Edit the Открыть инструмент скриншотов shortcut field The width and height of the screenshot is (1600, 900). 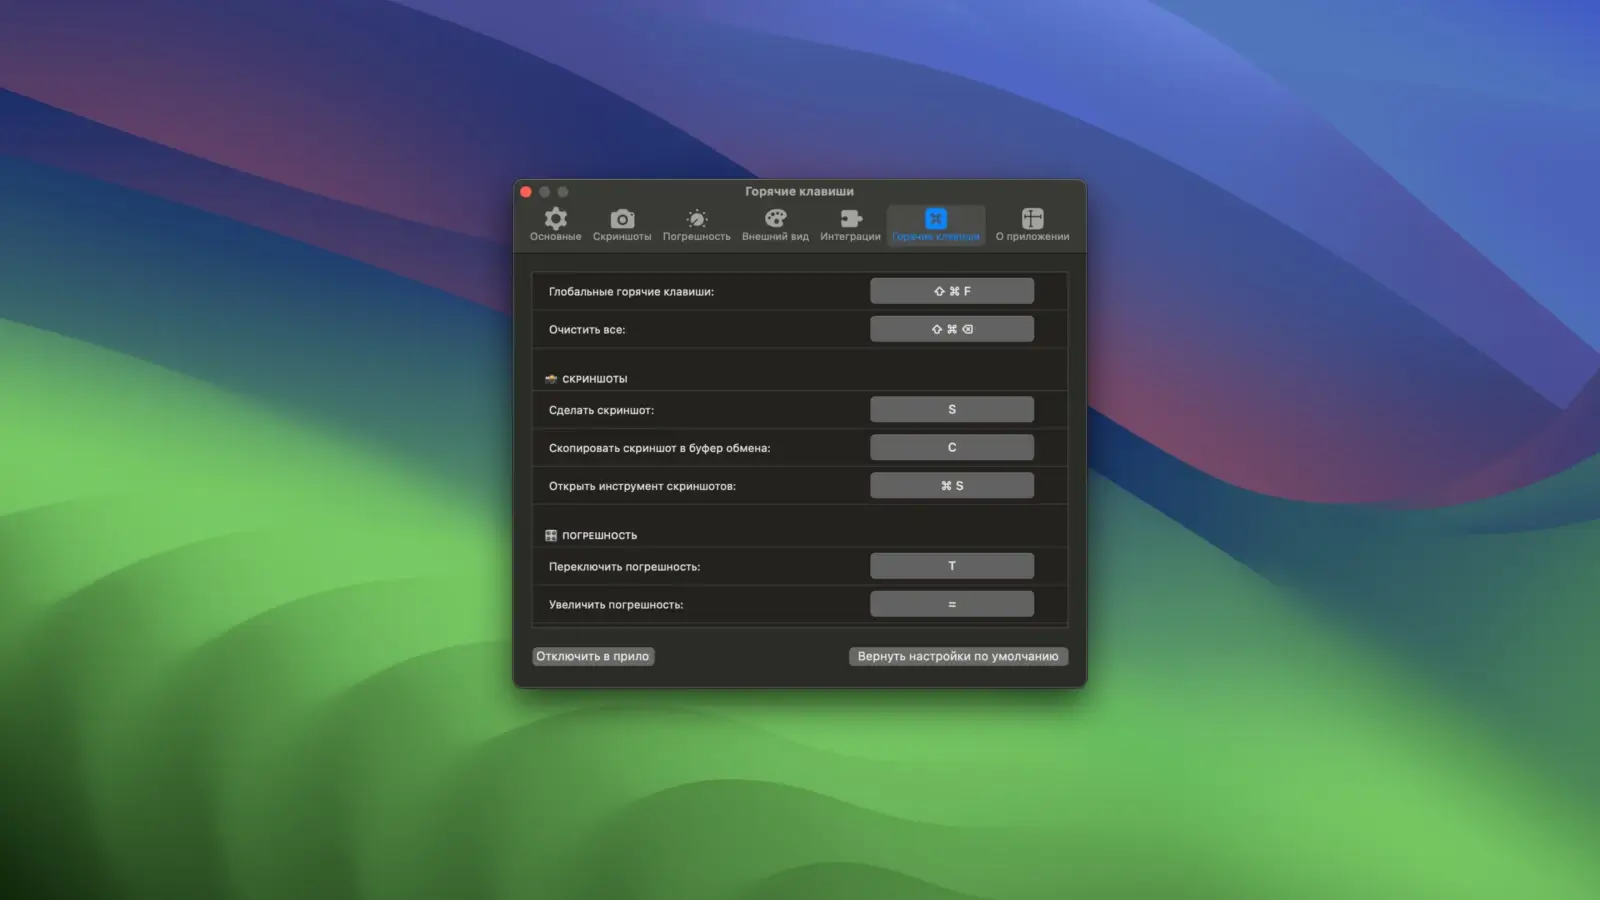pyautogui.click(x=951, y=486)
